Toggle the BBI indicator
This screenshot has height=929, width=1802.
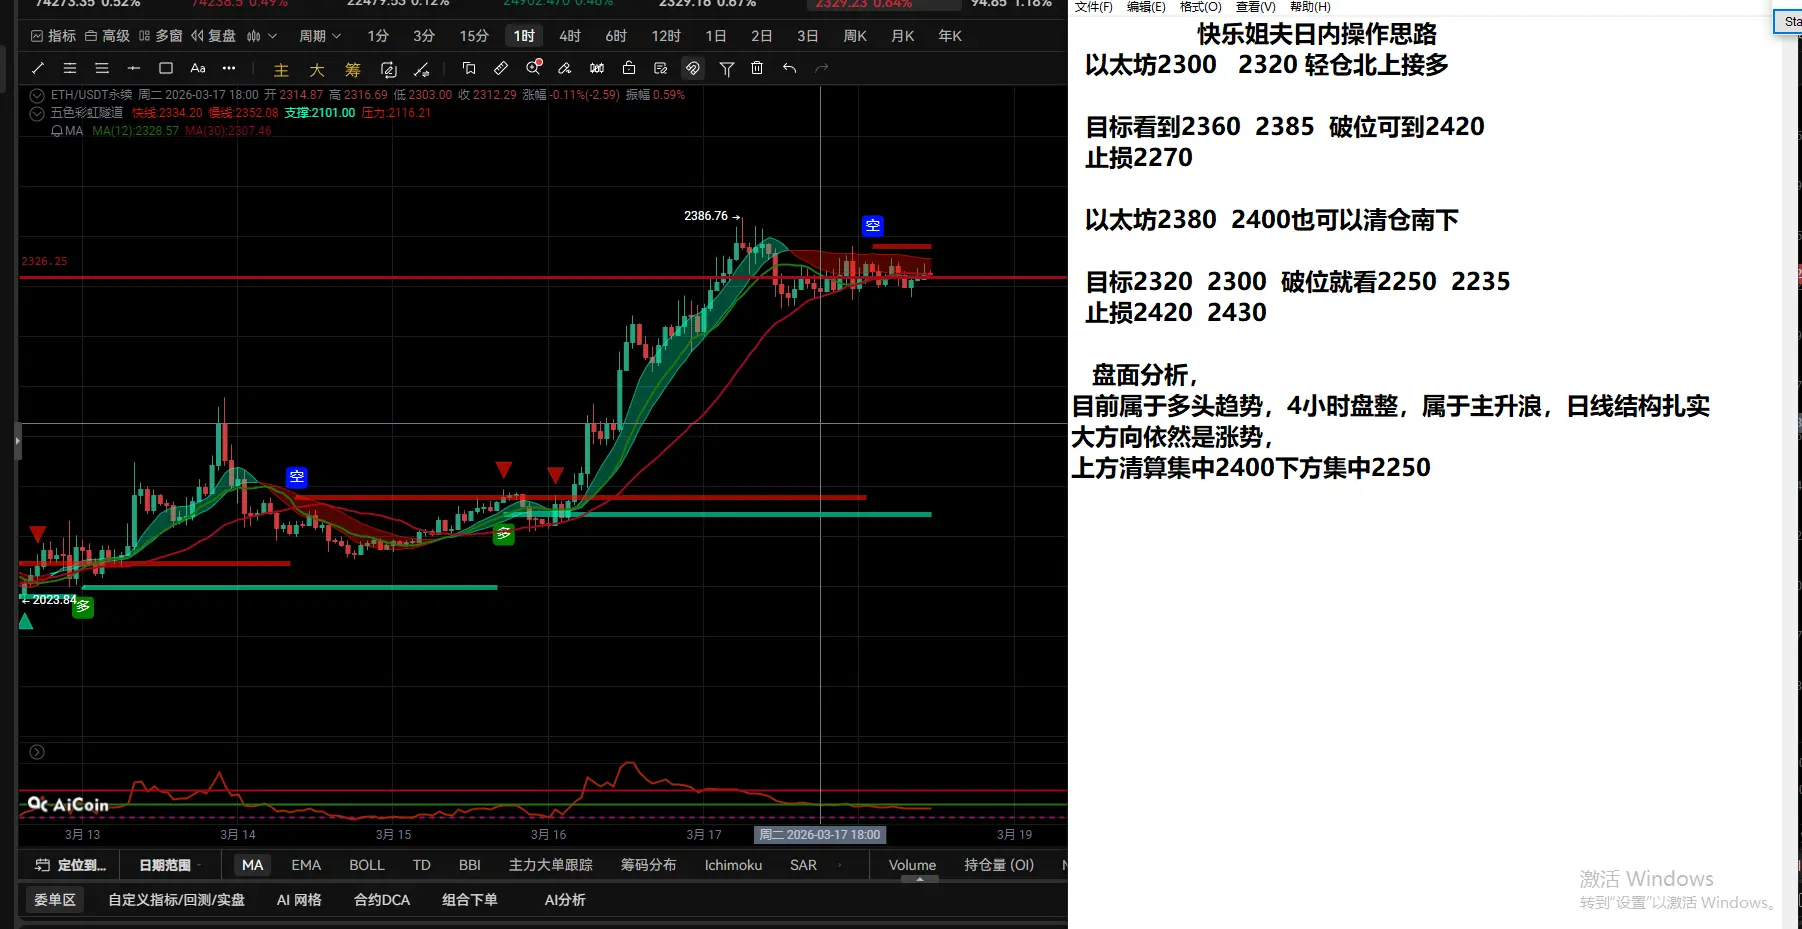pyautogui.click(x=470, y=865)
